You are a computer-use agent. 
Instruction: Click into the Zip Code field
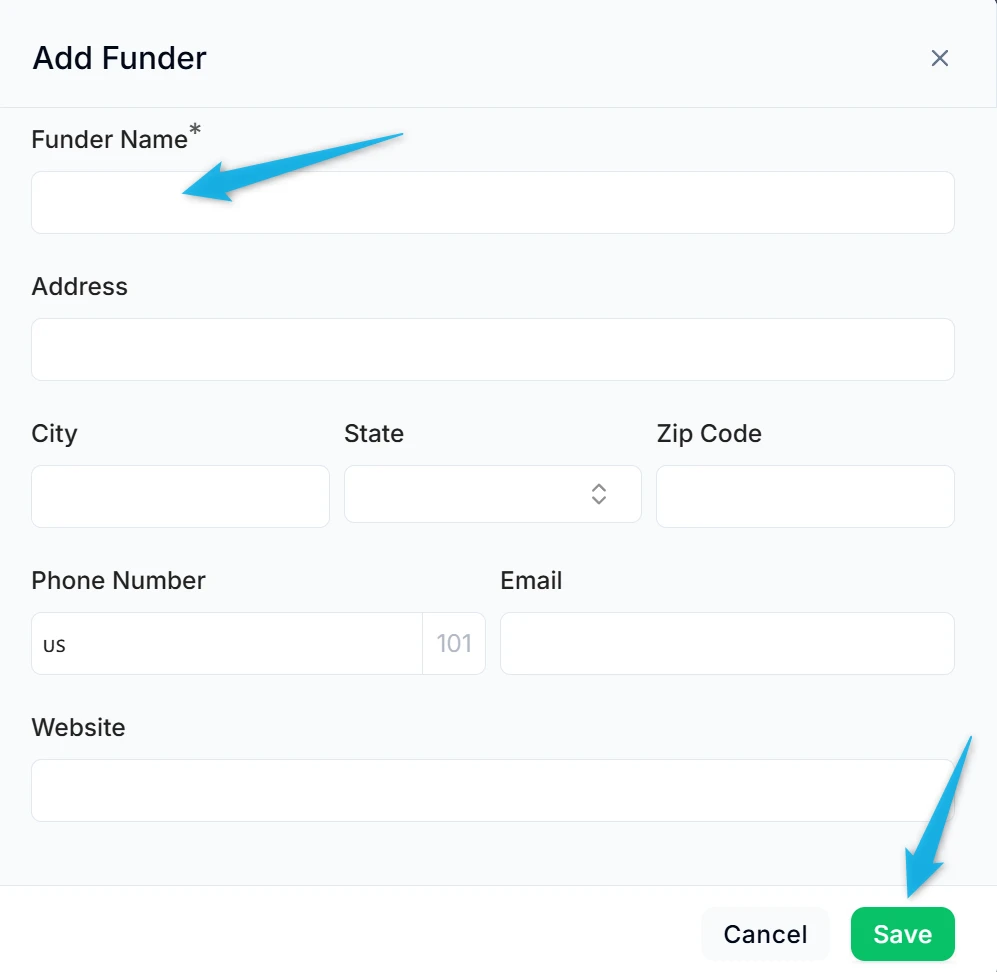[x=805, y=497]
